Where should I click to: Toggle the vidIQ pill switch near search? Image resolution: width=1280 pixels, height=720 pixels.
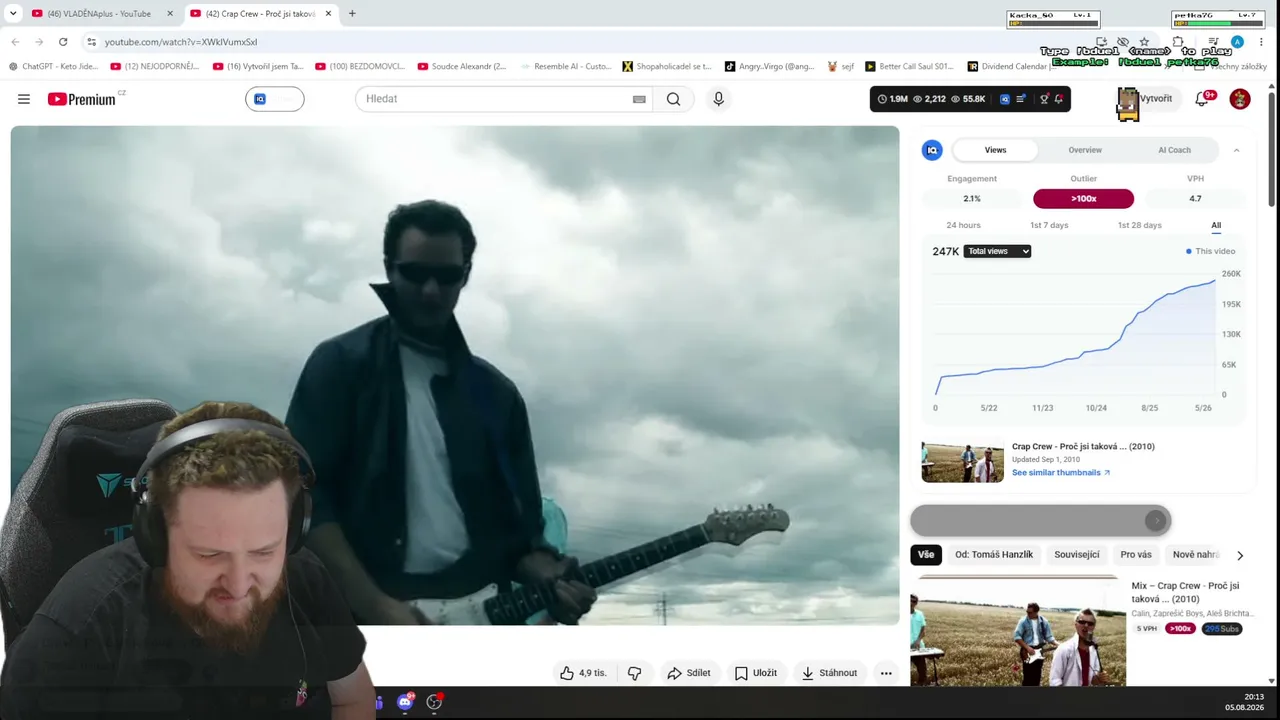coord(275,99)
